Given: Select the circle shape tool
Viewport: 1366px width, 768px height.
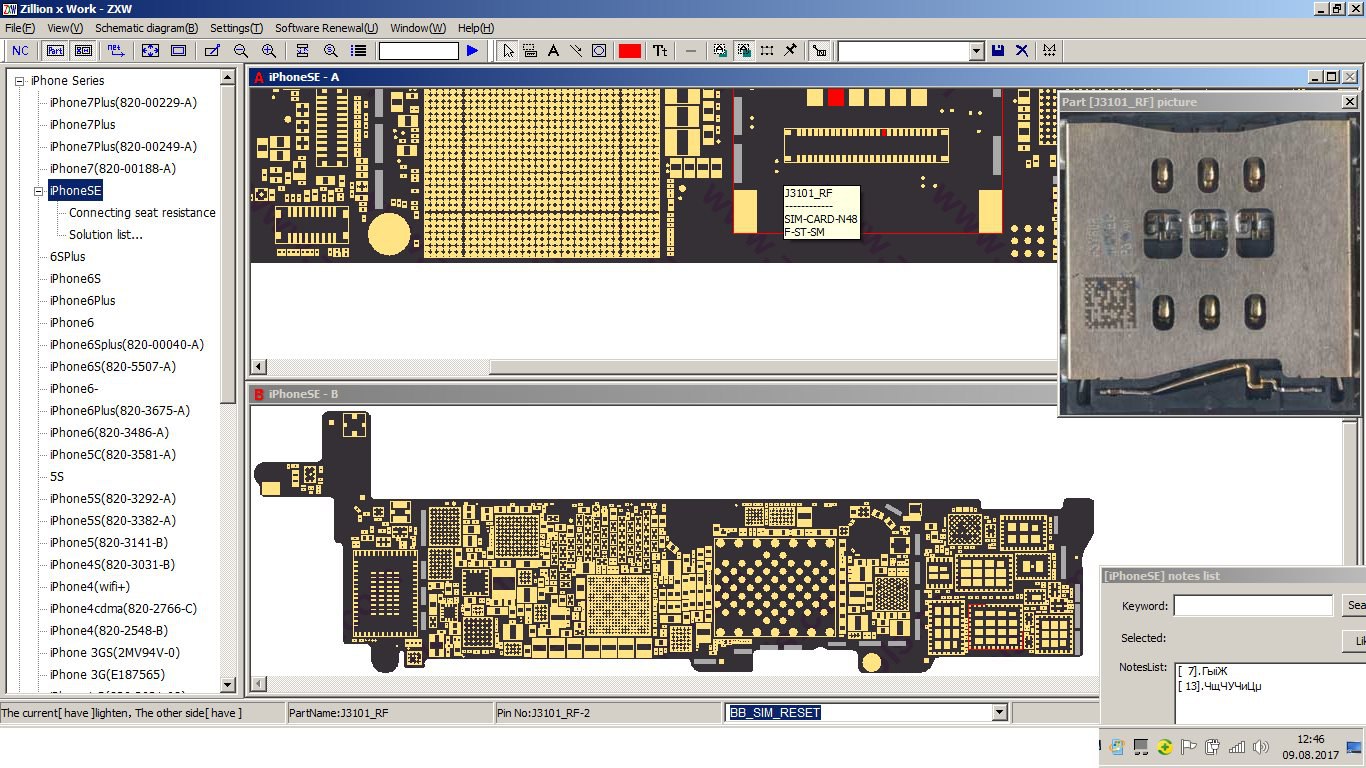Looking at the screenshot, I should (599, 50).
